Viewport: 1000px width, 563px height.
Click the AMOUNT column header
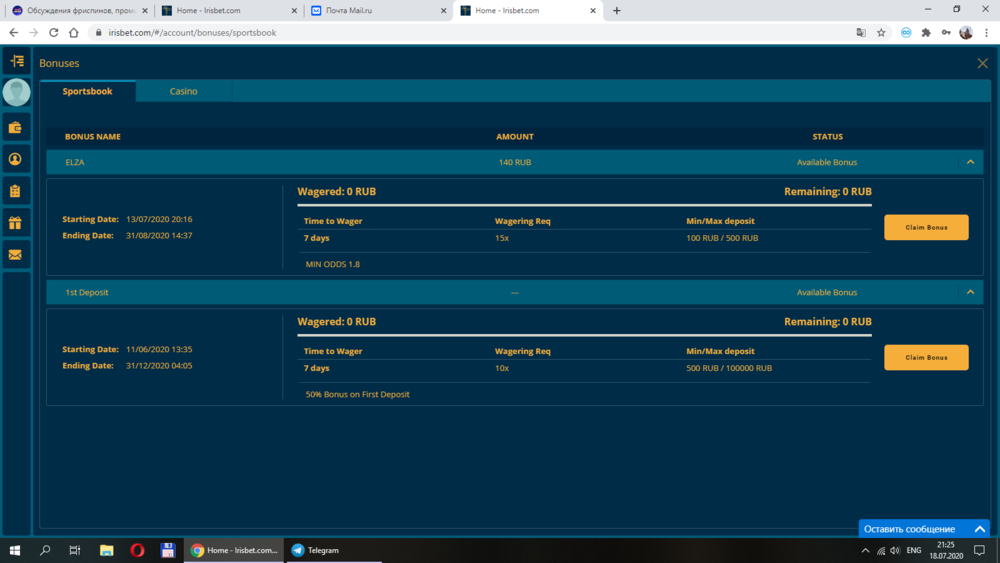515,136
